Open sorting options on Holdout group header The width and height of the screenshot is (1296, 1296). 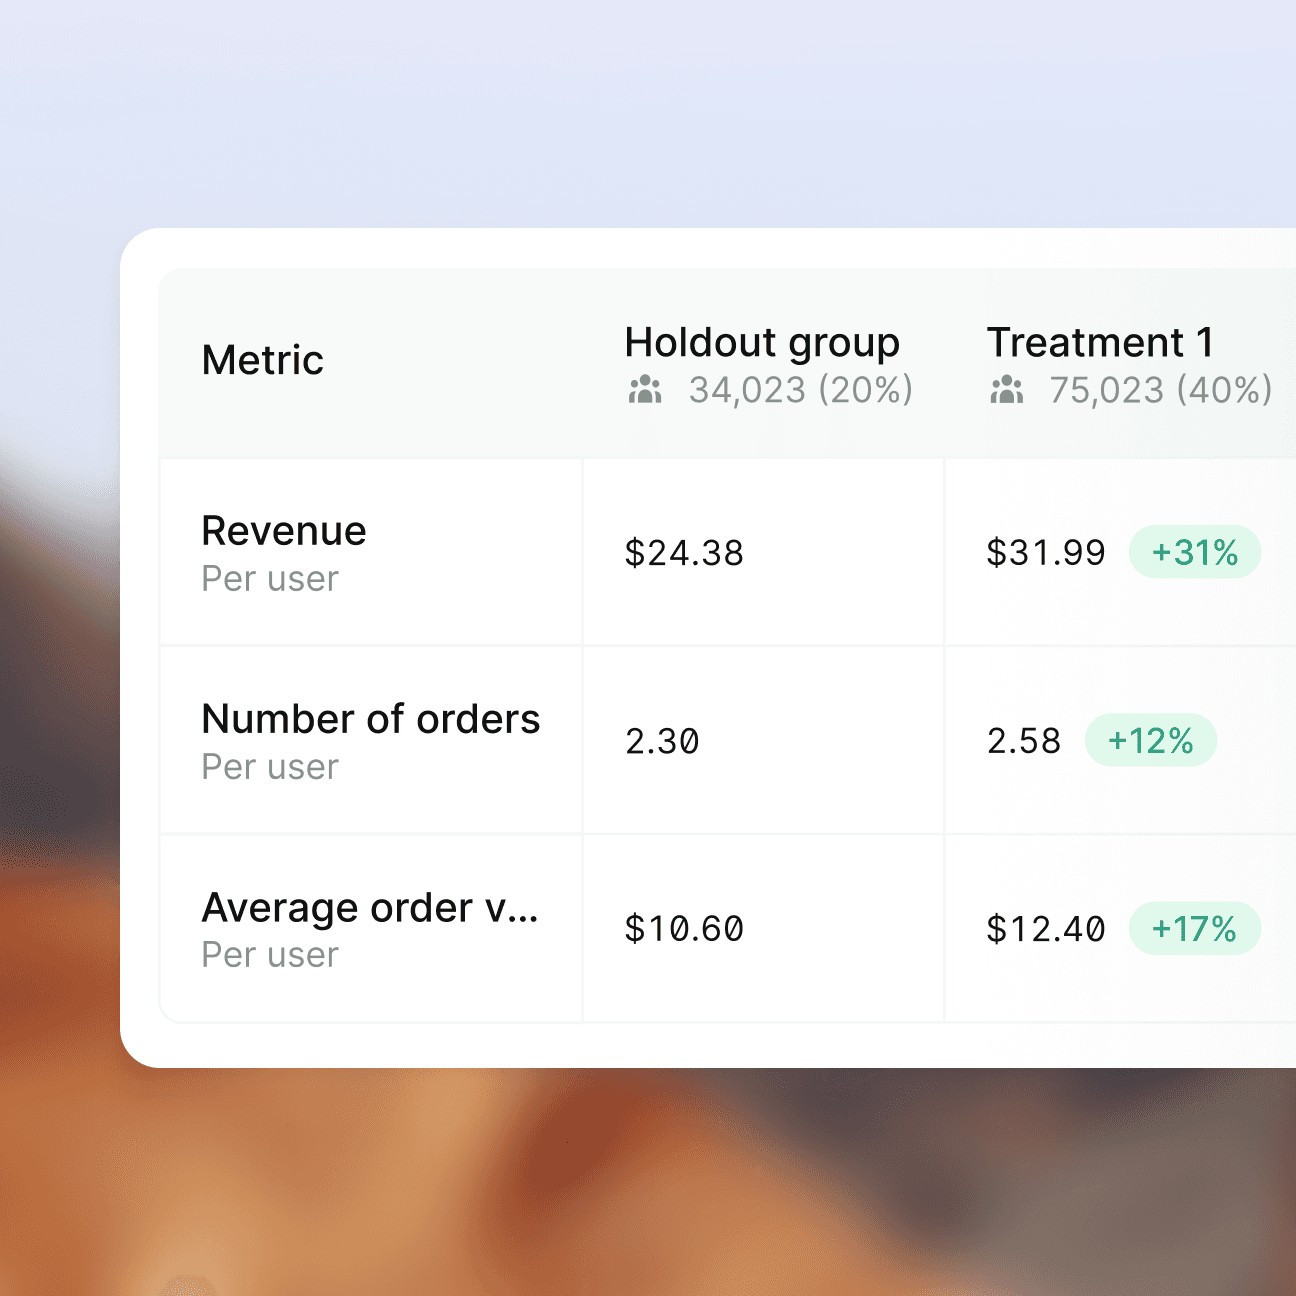coord(762,342)
